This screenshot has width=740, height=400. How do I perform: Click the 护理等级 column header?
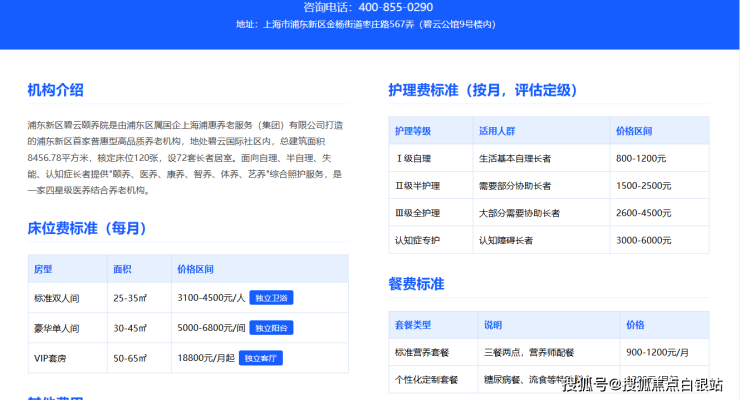click(x=413, y=131)
